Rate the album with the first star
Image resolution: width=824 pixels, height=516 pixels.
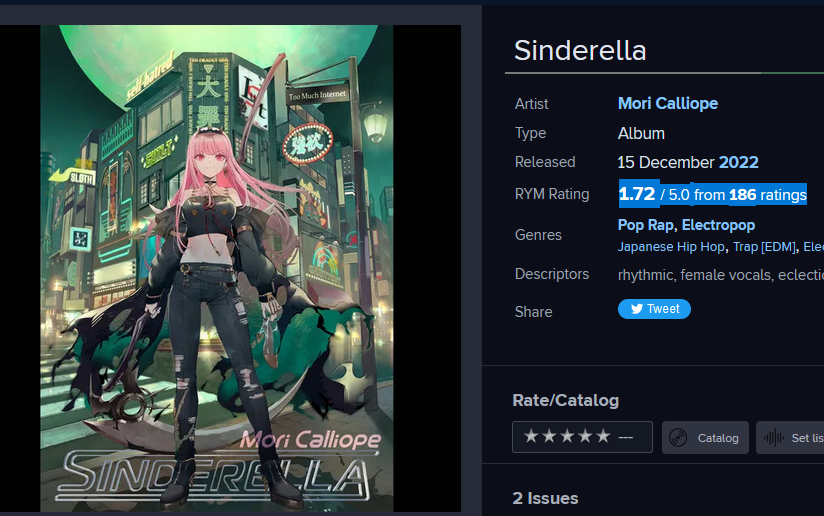point(531,436)
